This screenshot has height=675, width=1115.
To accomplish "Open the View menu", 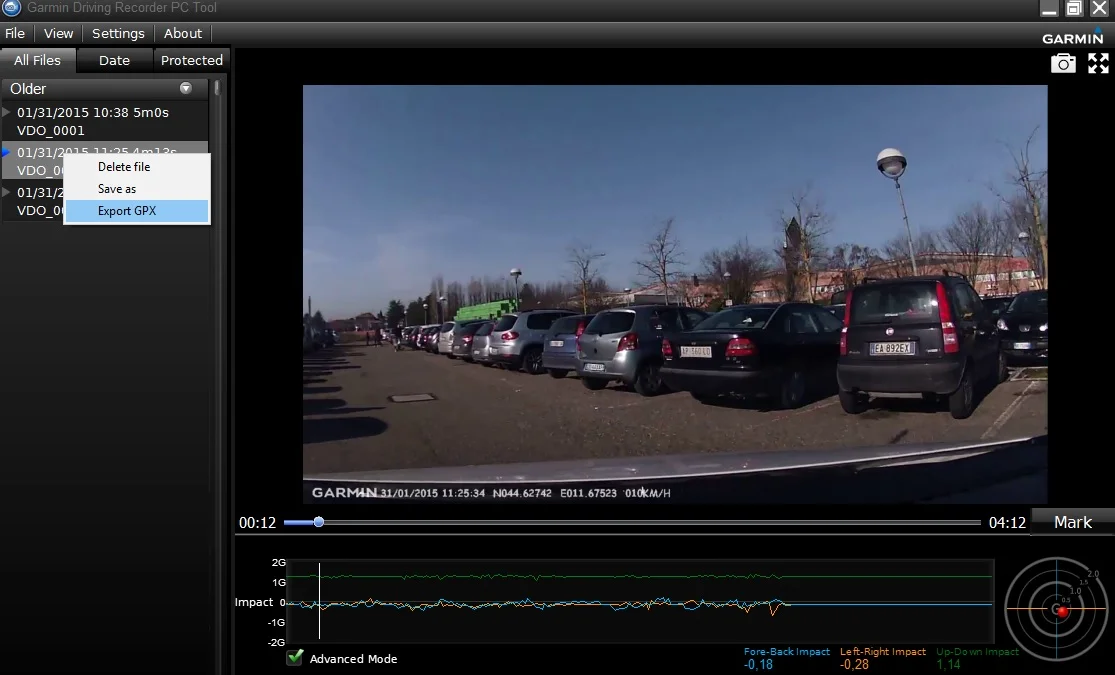I will tap(59, 33).
